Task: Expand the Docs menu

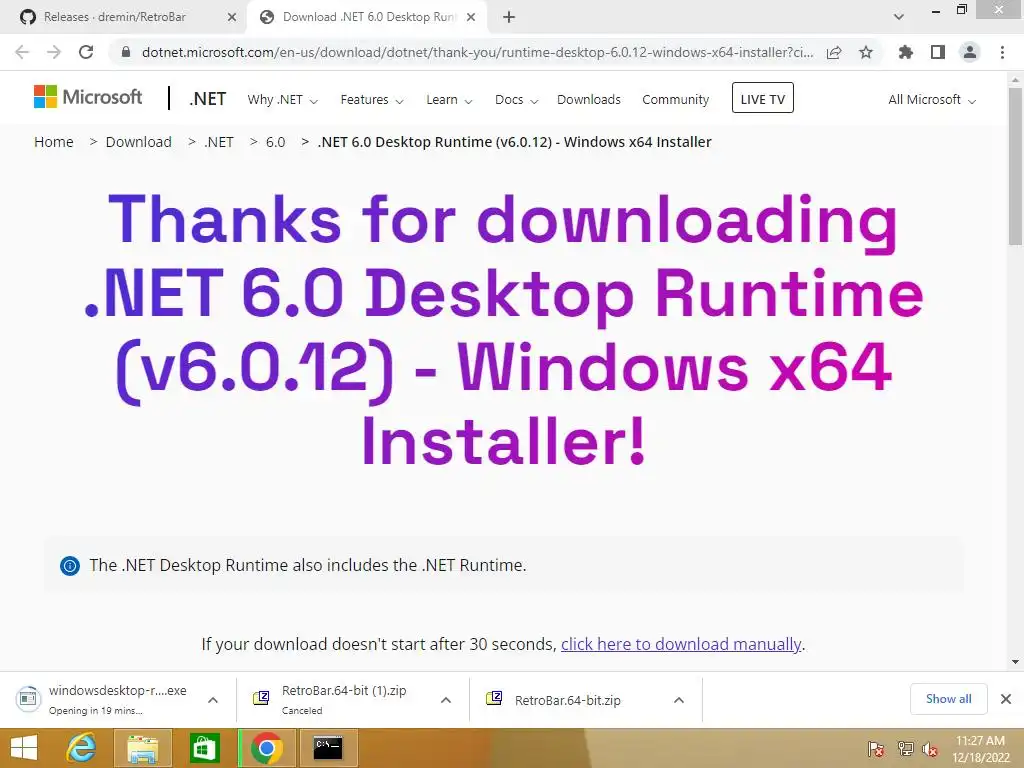Action: 516,100
